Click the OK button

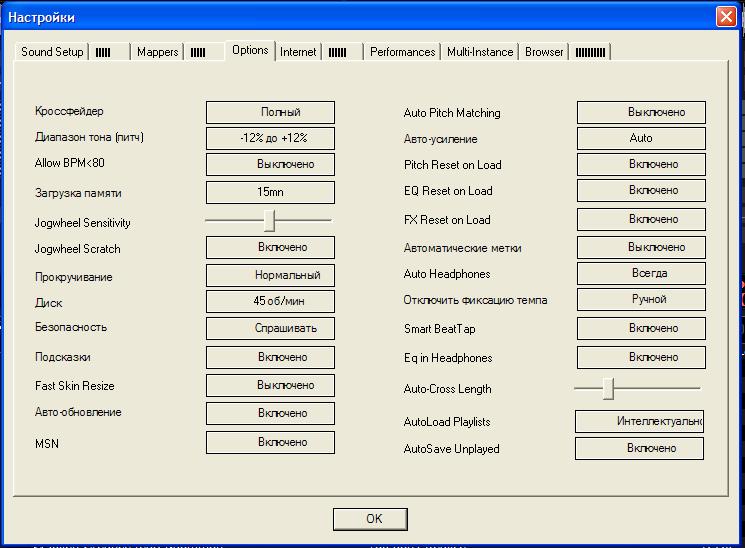(370, 519)
